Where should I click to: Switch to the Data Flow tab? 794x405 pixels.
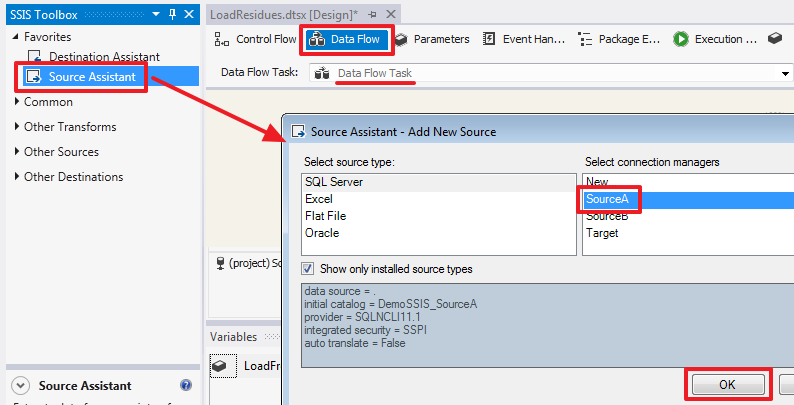tap(347, 39)
